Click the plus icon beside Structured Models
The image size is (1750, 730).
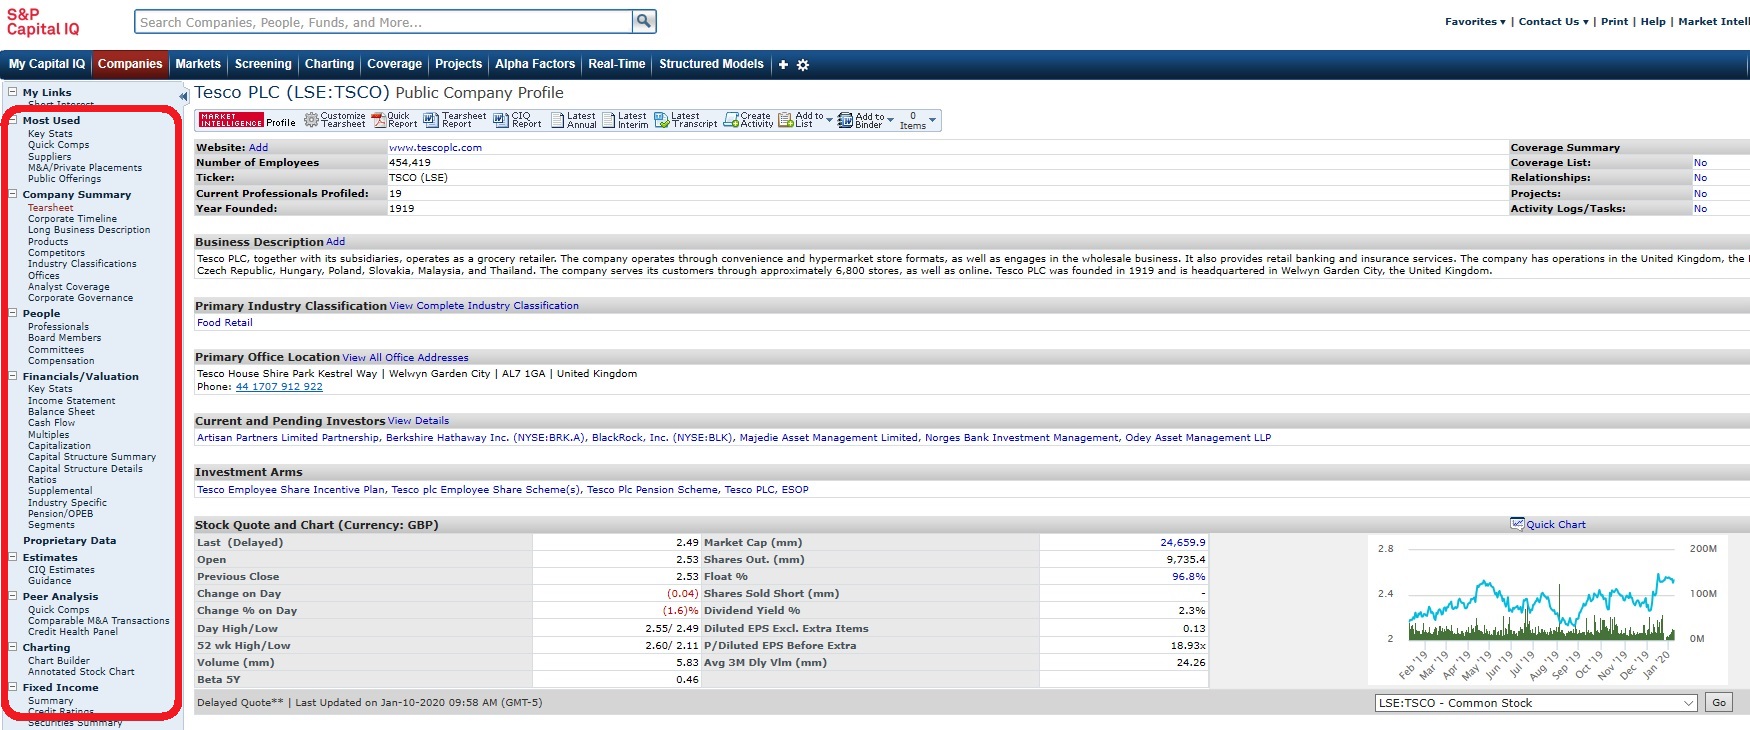(x=783, y=65)
